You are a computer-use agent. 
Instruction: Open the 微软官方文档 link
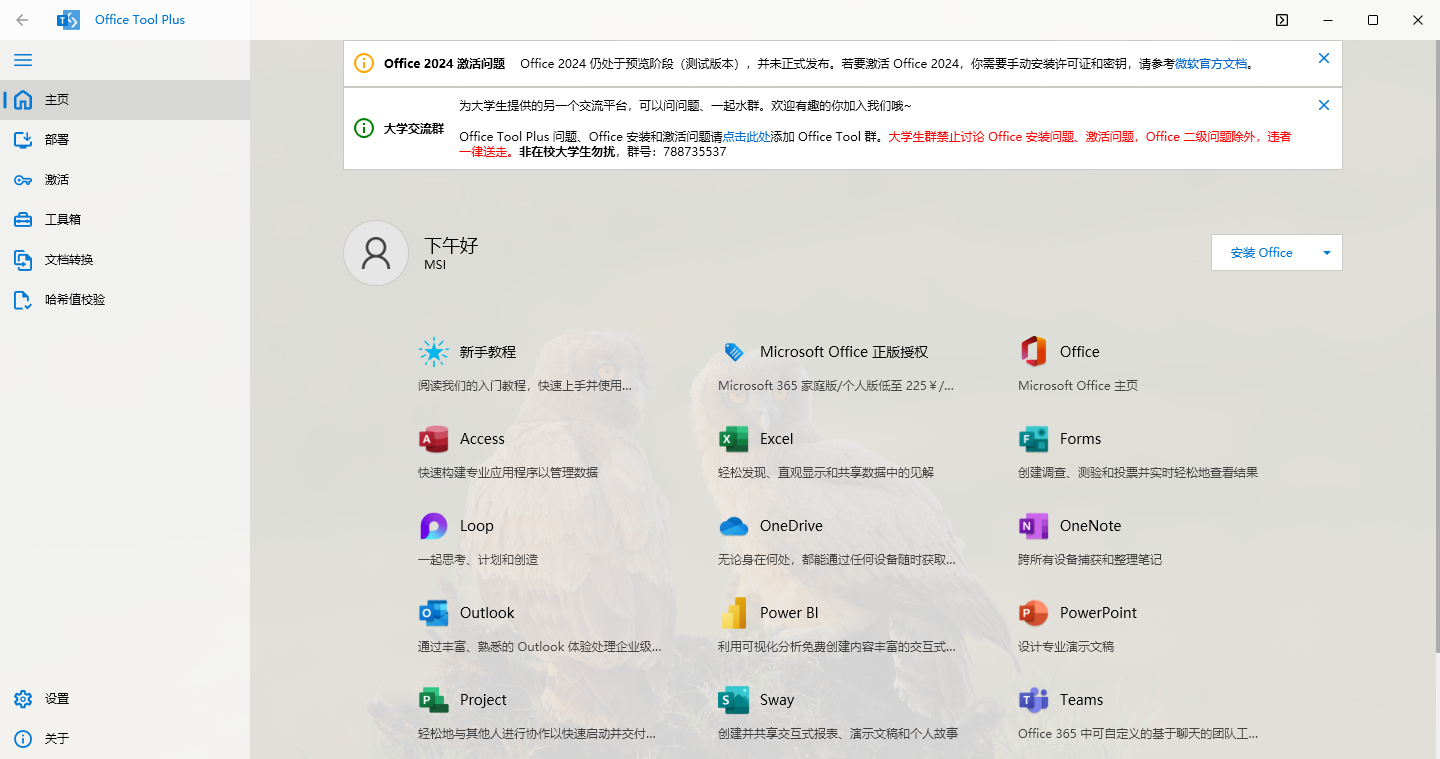1211,62
